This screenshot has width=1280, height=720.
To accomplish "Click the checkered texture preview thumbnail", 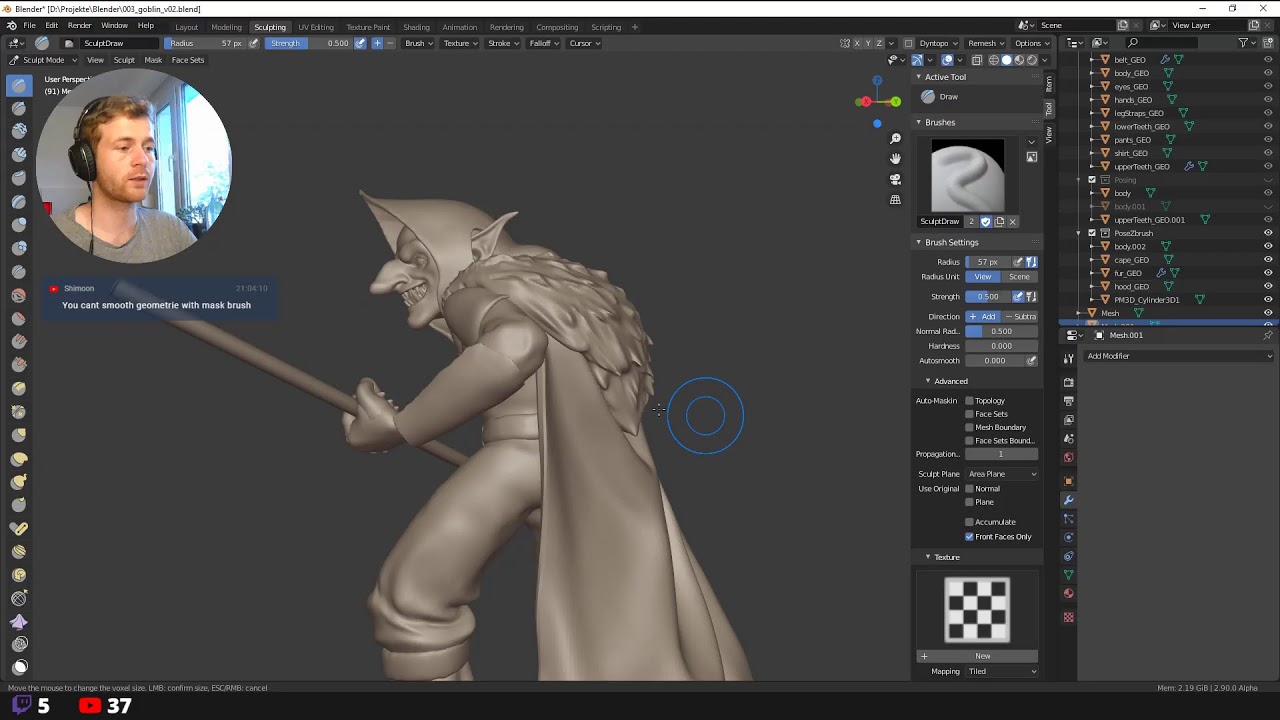I will click(977, 610).
